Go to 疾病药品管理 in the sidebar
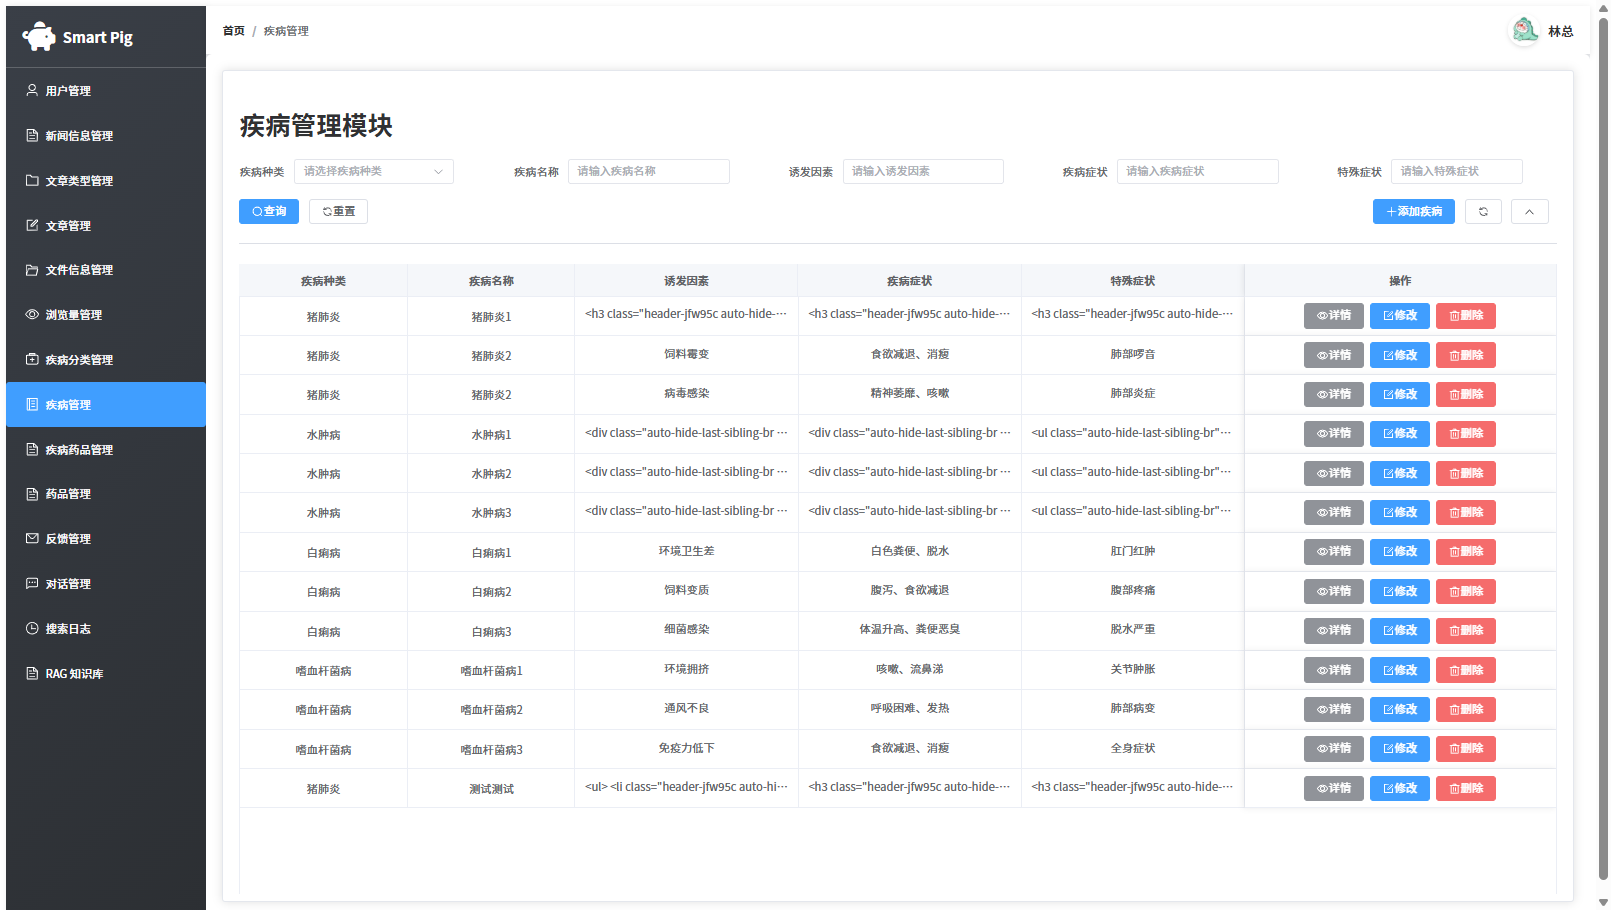The width and height of the screenshot is (1611, 910). pyautogui.click(x=106, y=449)
